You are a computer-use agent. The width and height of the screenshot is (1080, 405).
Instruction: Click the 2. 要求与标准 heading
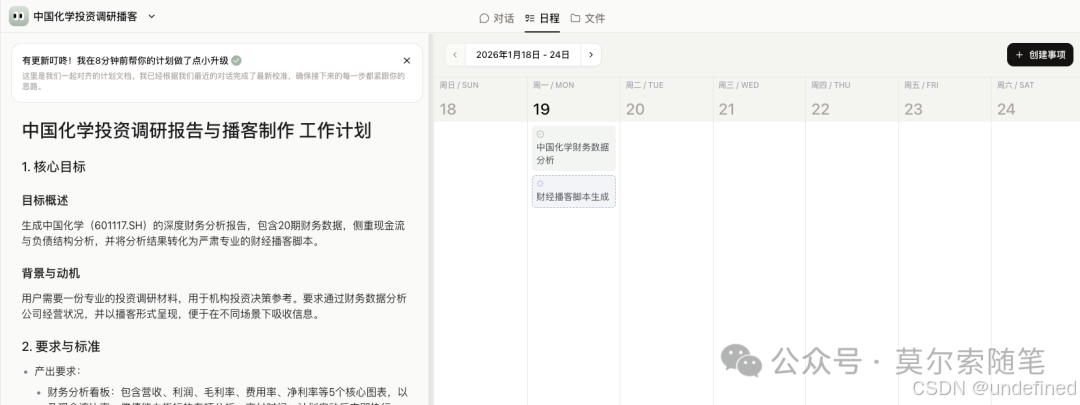tap(61, 346)
